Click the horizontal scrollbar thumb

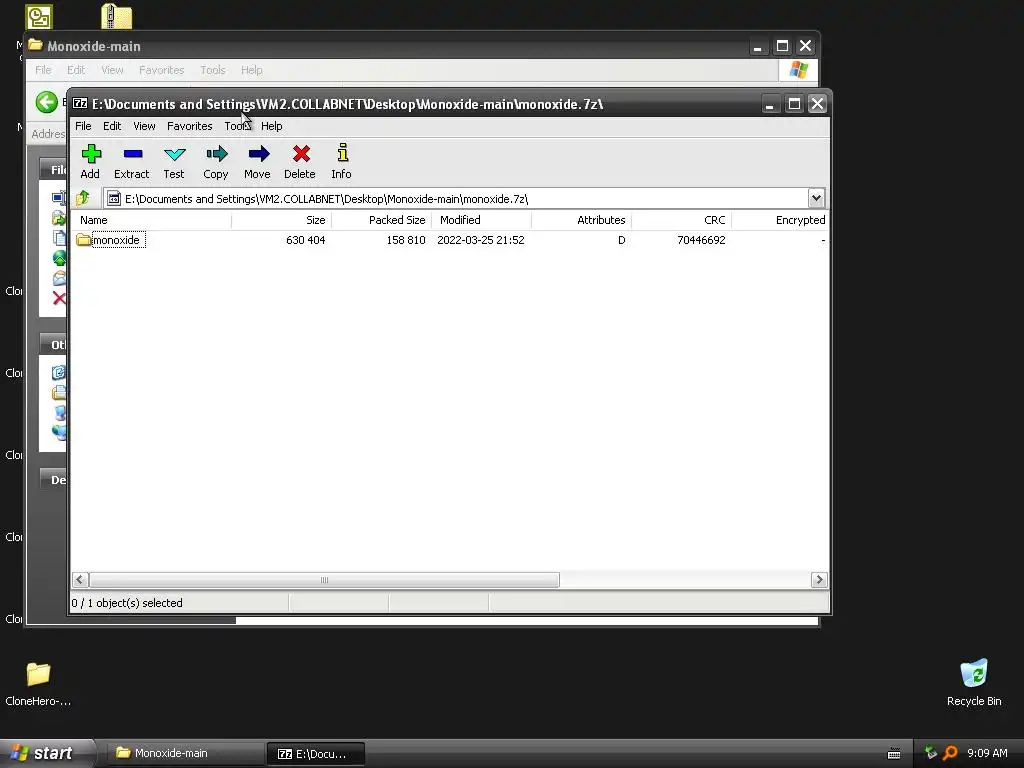click(x=324, y=580)
